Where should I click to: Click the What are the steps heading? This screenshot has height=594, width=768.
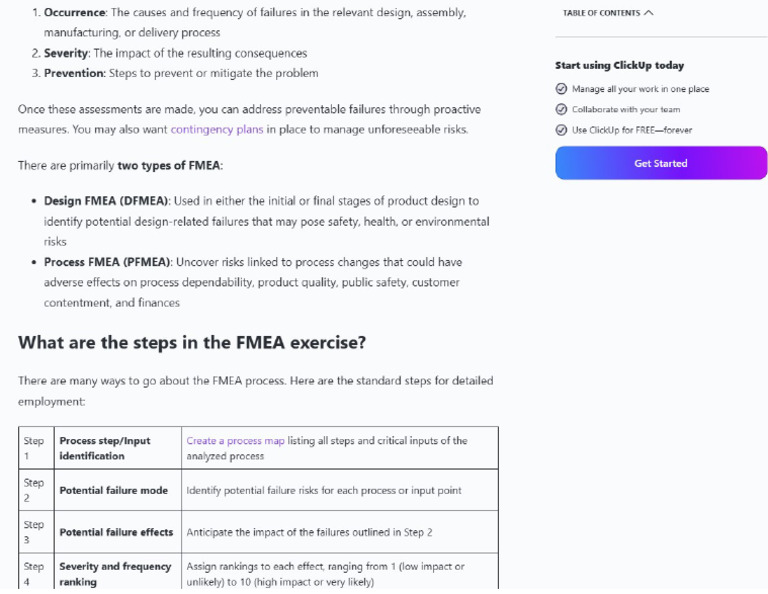[192, 342]
